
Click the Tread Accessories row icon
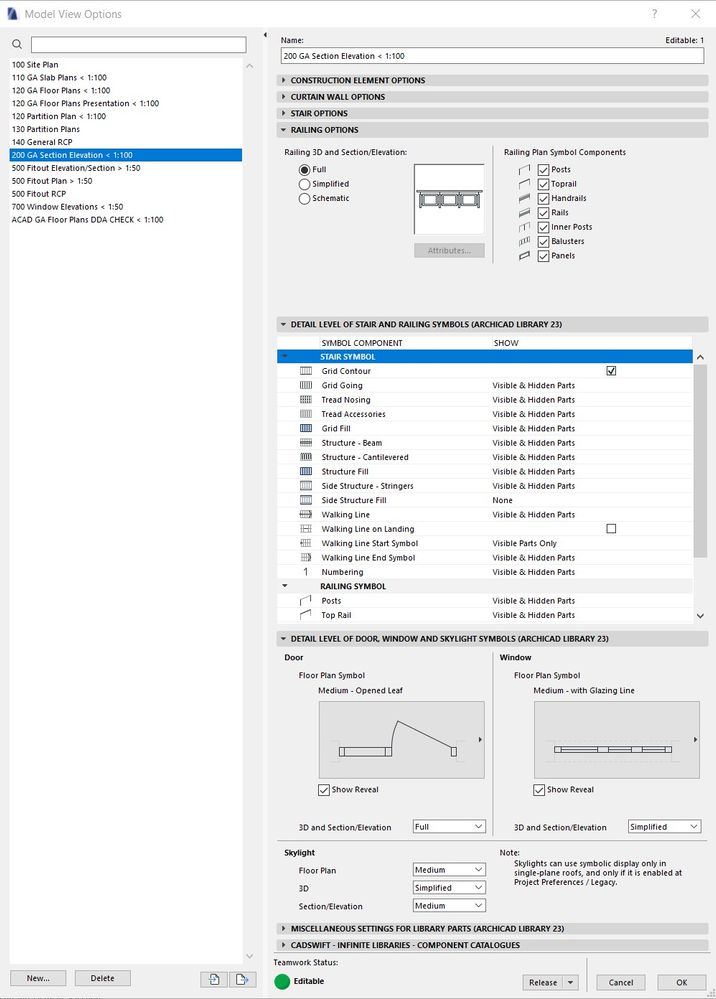click(306, 414)
